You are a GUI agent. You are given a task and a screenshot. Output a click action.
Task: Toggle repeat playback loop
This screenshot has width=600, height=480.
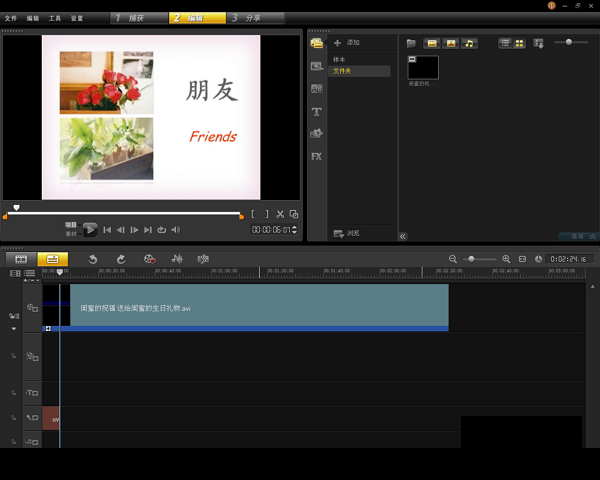[161, 230]
